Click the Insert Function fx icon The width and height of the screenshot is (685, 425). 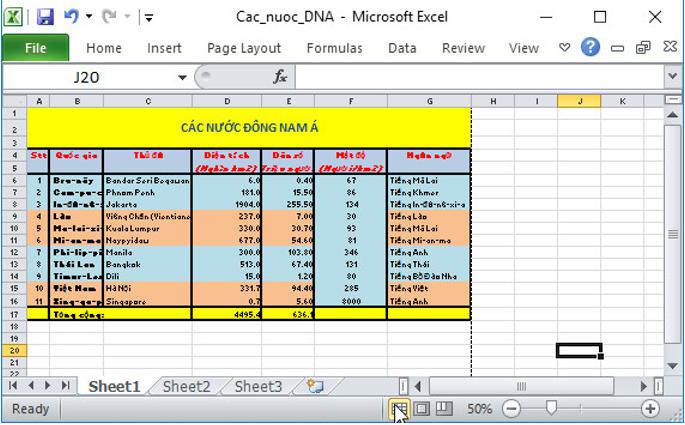tap(280, 77)
